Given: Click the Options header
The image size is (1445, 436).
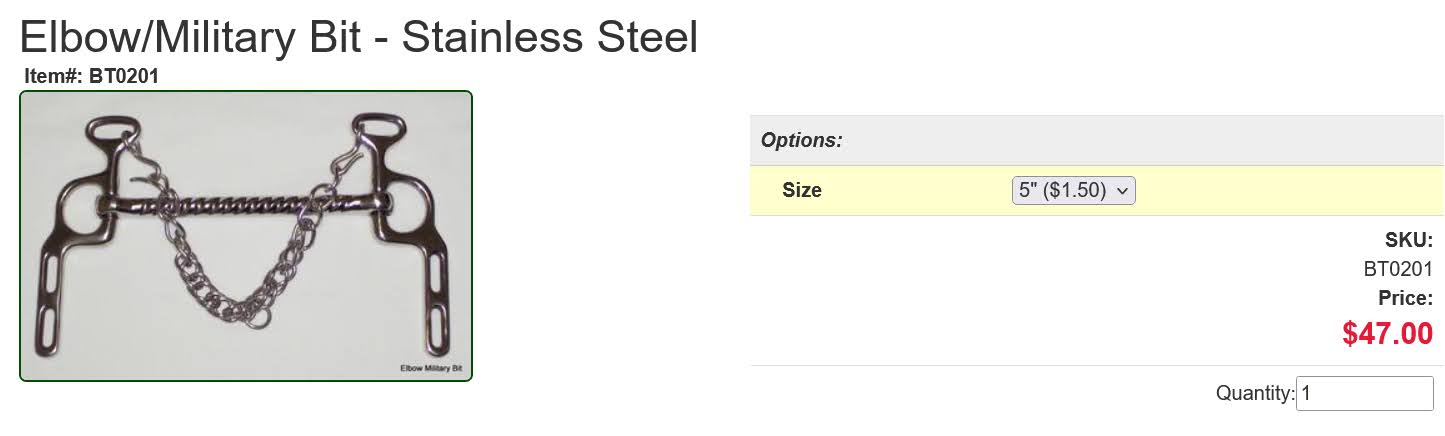Looking at the screenshot, I should (x=802, y=140).
